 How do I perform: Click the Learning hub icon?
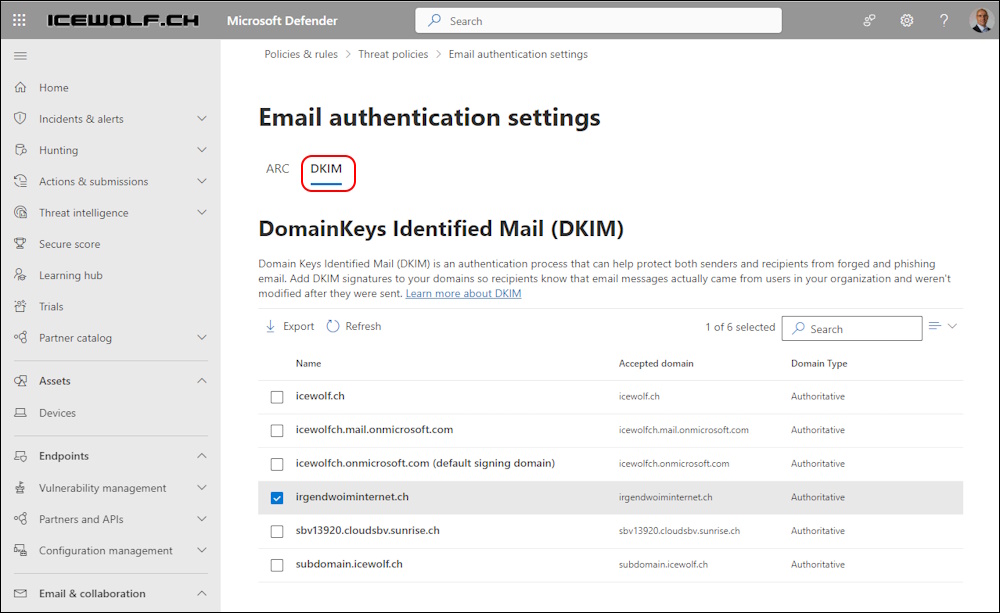[x=20, y=275]
